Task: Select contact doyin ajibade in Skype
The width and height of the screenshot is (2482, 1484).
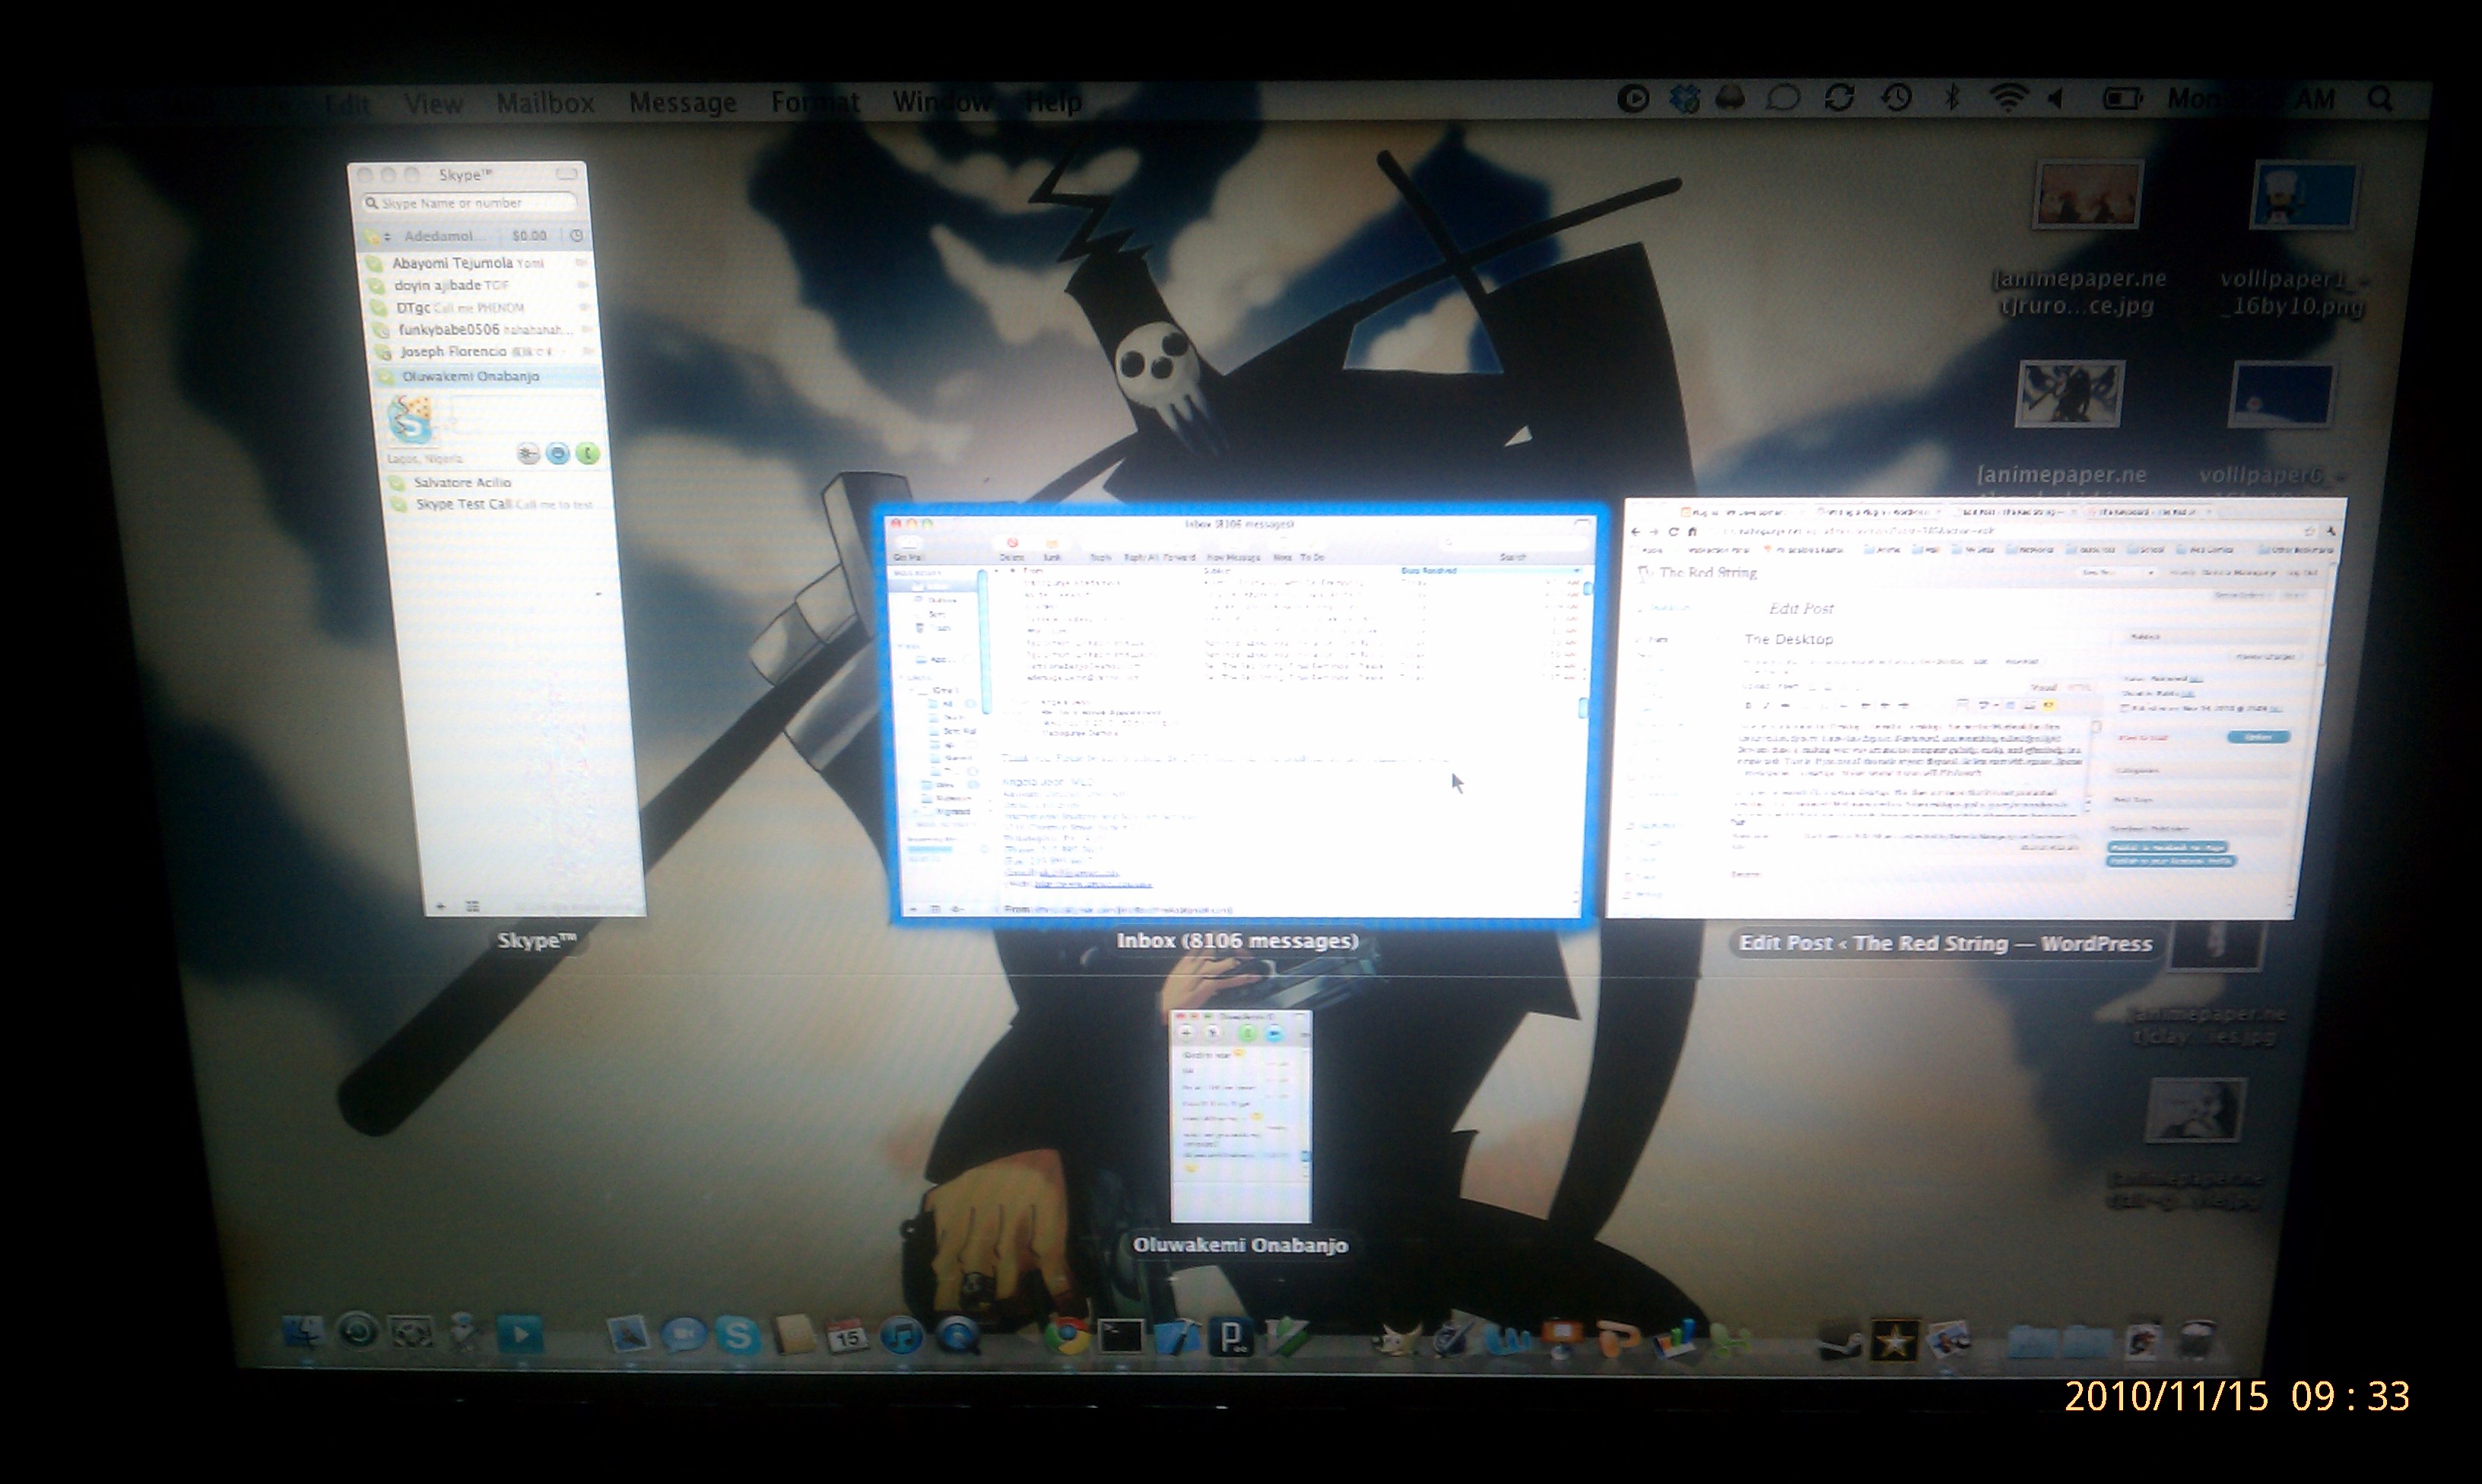Action: pos(479,286)
